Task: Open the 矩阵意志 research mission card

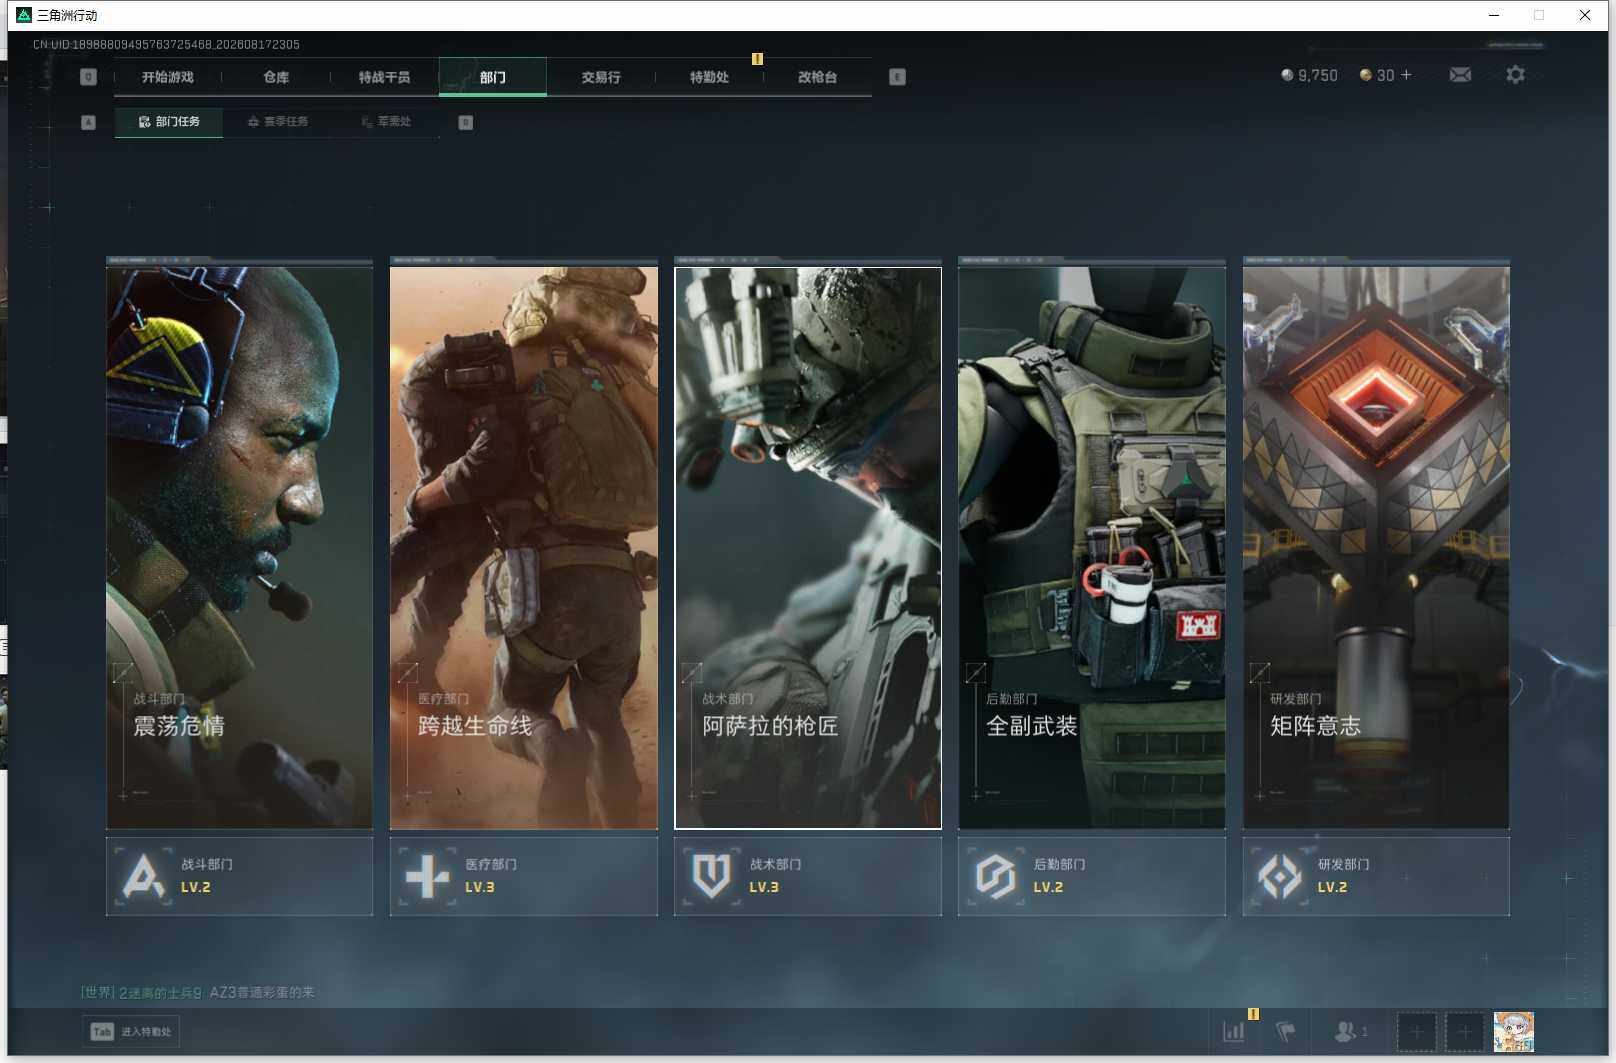Action: [x=1376, y=547]
